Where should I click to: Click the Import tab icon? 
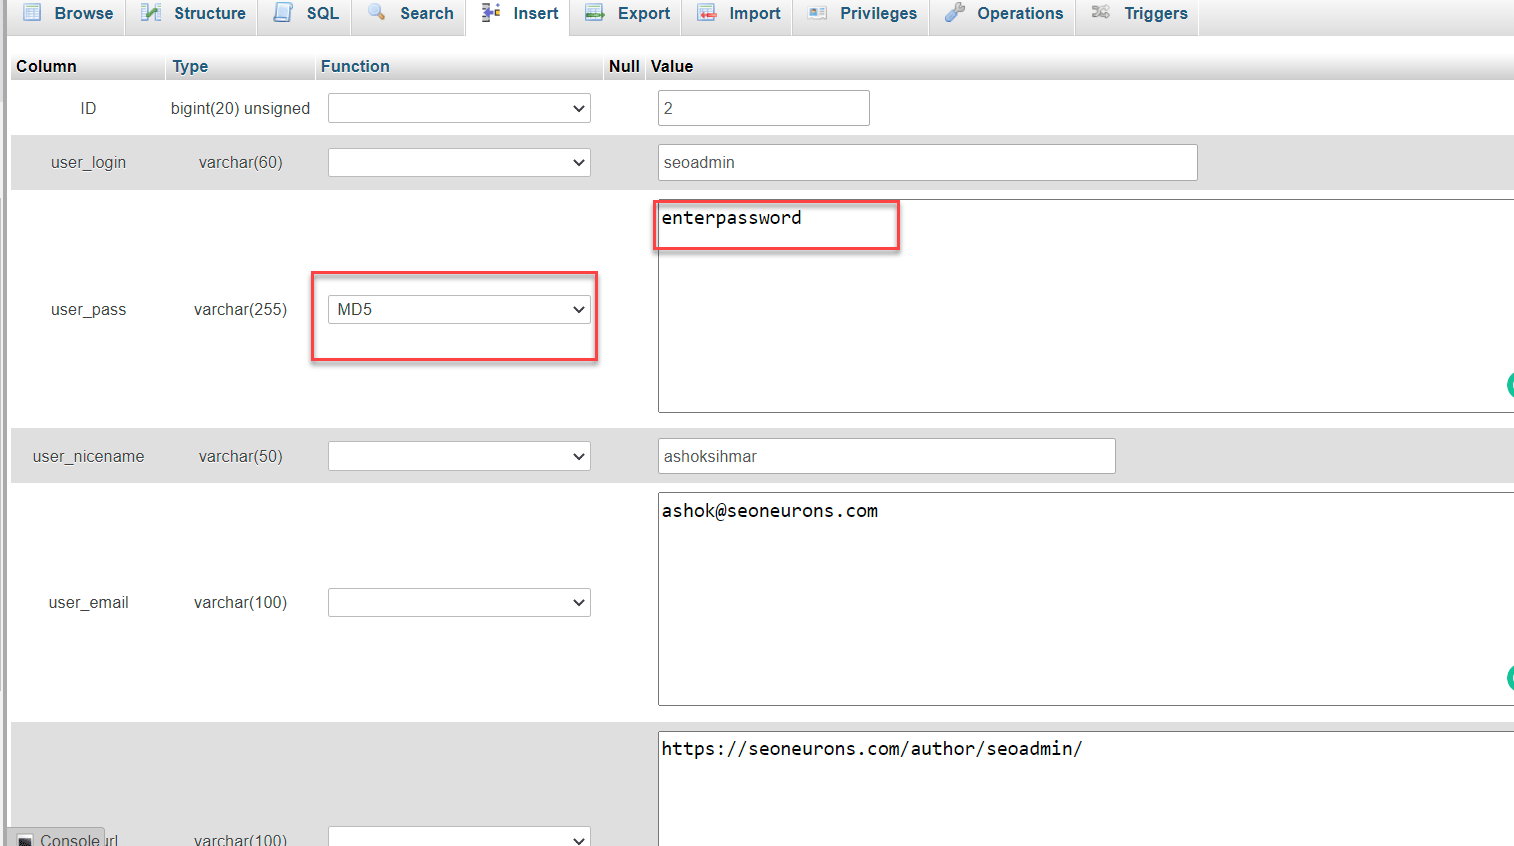(x=707, y=13)
